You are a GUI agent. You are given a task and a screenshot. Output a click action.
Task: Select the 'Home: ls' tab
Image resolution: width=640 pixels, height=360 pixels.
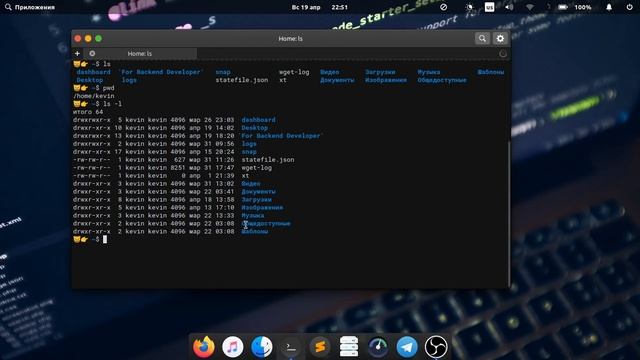pos(140,53)
